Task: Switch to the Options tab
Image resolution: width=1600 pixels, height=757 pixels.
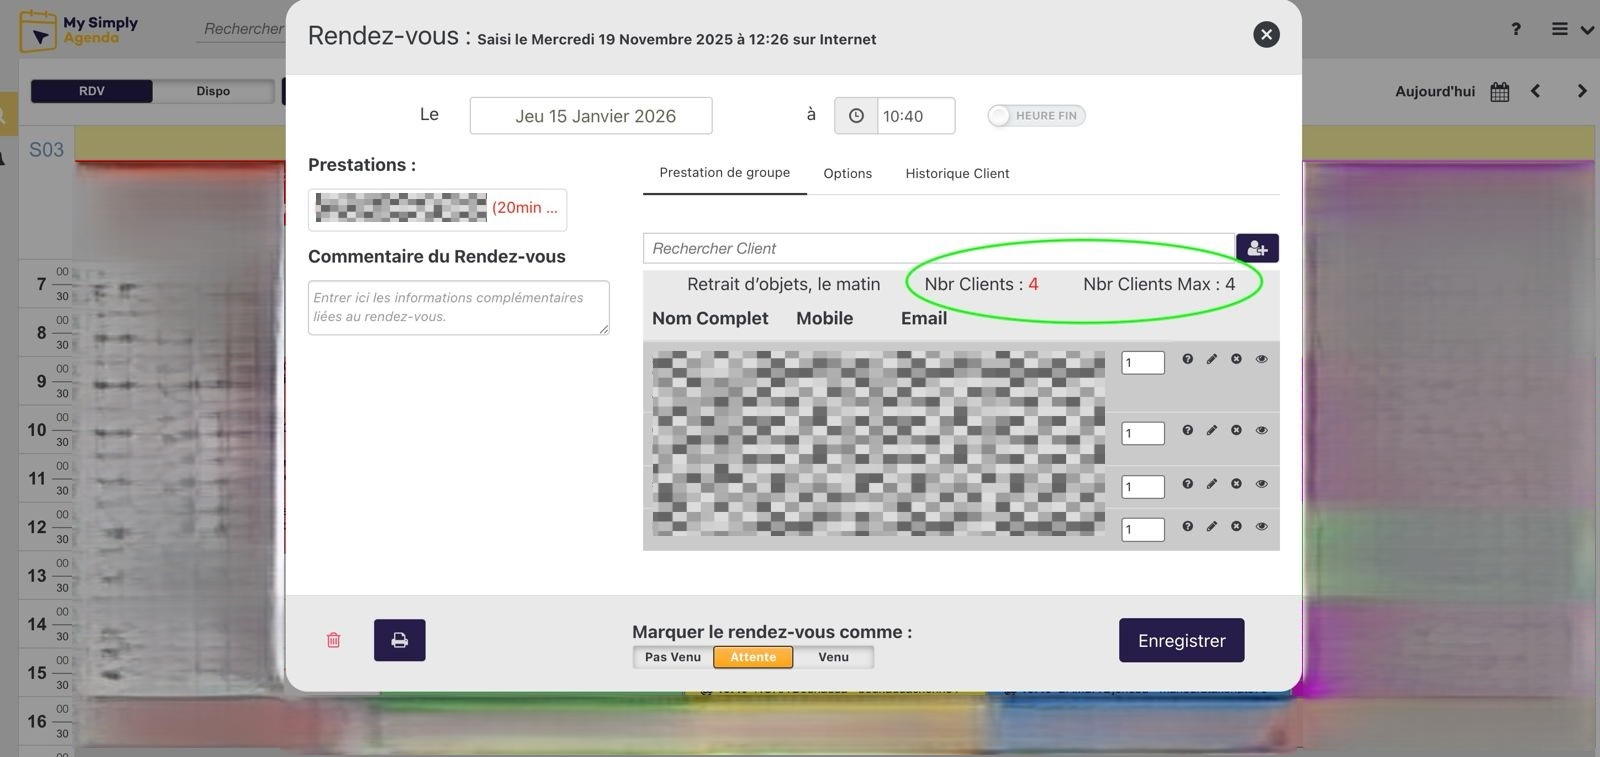Action: pyautogui.click(x=847, y=174)
